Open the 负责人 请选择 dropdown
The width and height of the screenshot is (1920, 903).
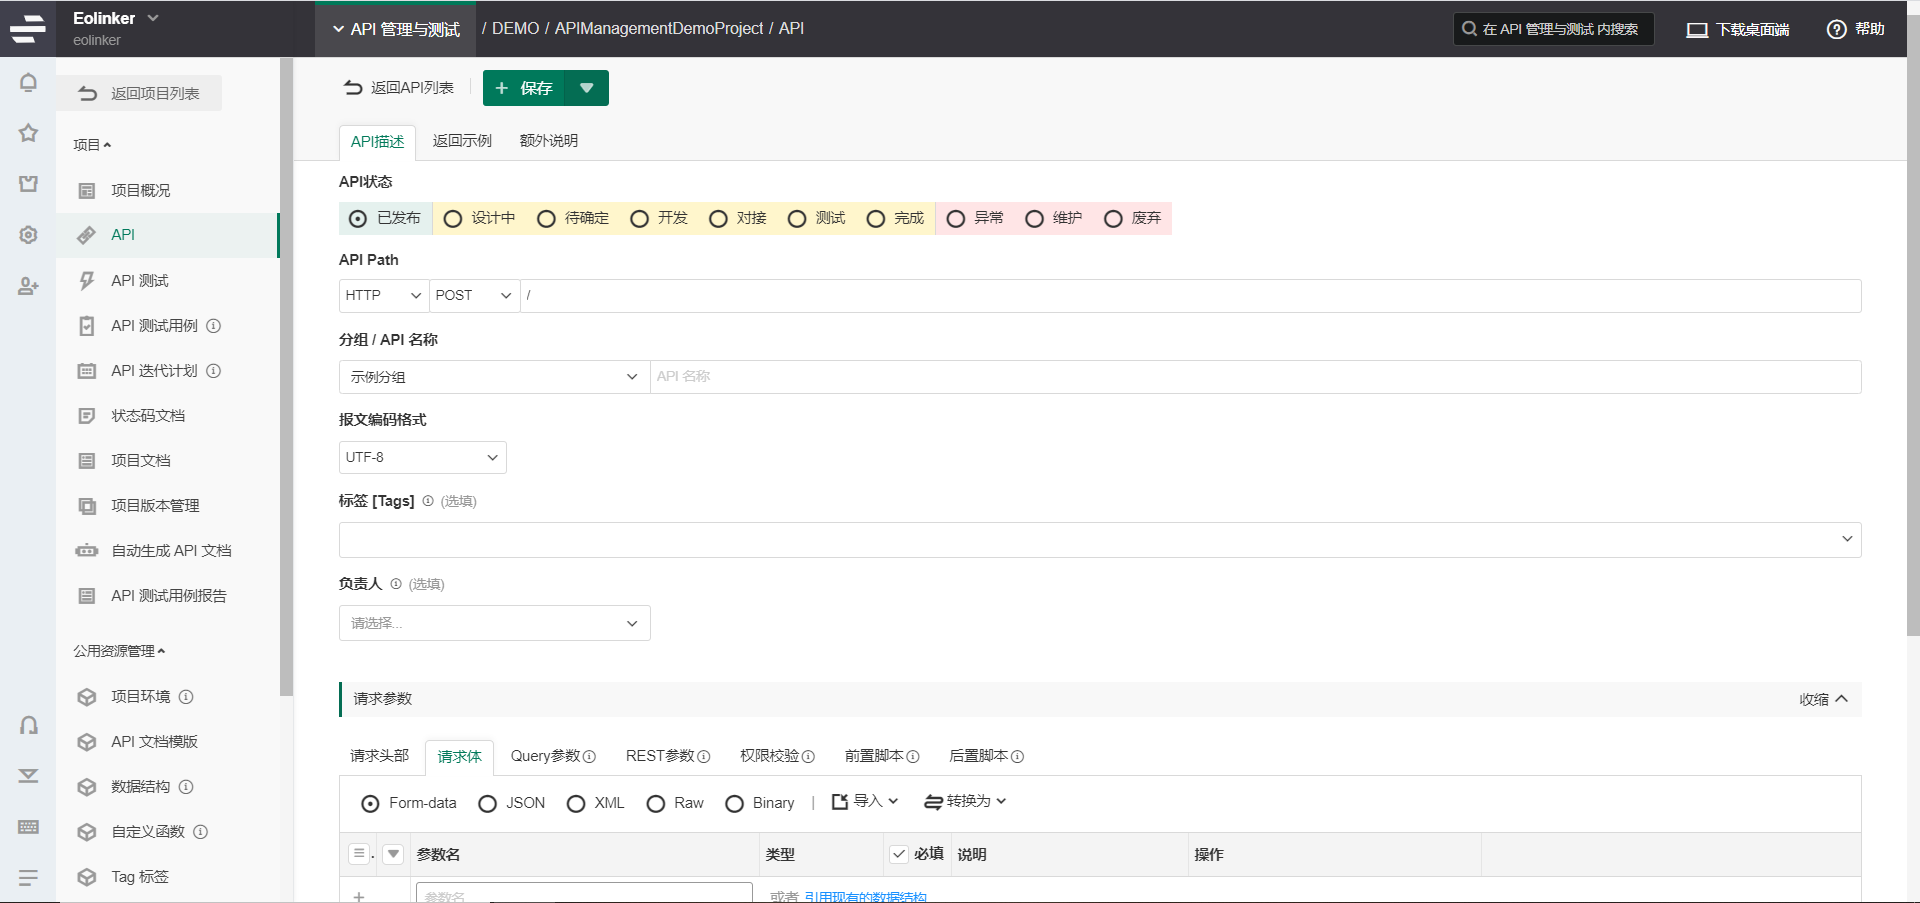(494, 623)
